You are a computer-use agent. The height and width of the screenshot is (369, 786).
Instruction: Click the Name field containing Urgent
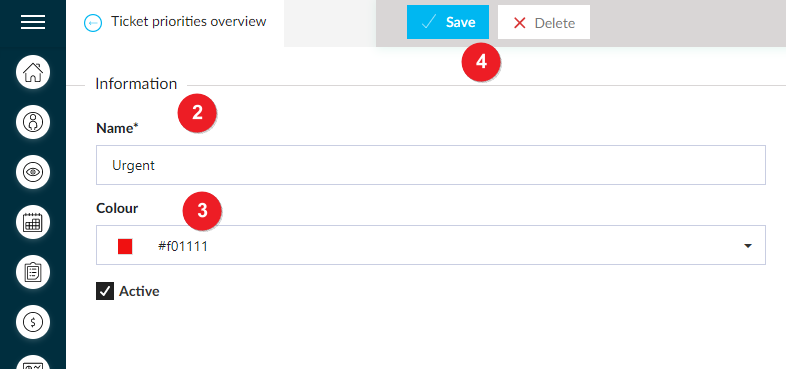[431, 165]
